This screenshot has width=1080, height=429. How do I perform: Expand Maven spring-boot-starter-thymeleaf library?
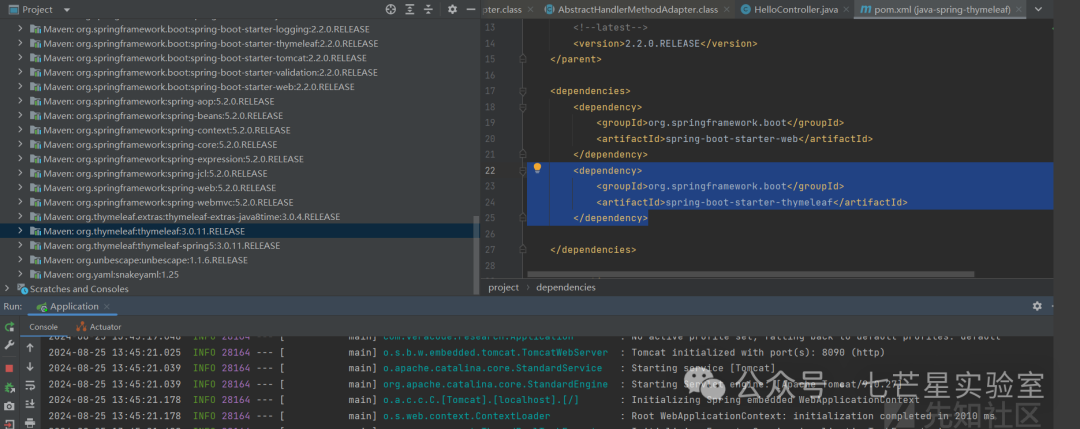point(21,43)
